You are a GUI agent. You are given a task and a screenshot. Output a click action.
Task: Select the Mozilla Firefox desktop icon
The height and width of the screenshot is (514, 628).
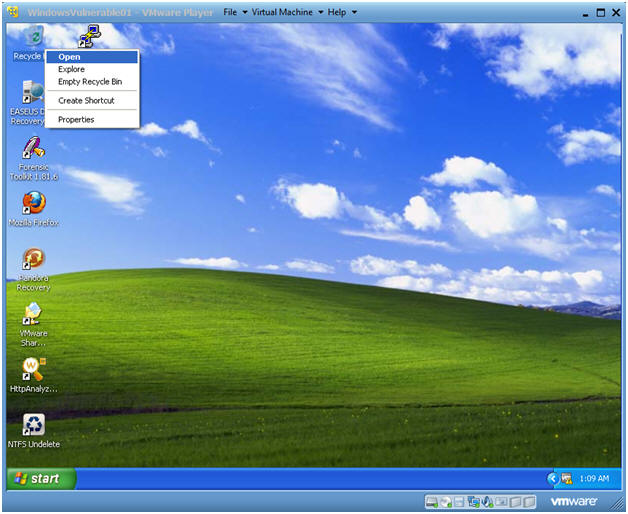coord(34,203)
